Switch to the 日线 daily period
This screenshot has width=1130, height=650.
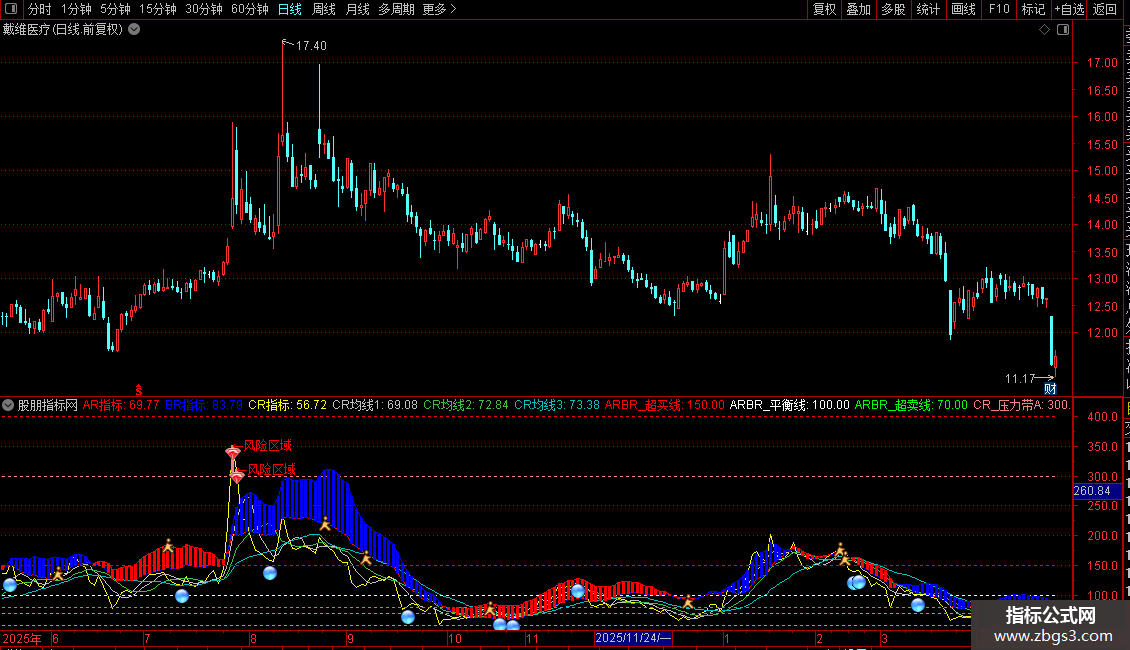[x=290, y=9]
